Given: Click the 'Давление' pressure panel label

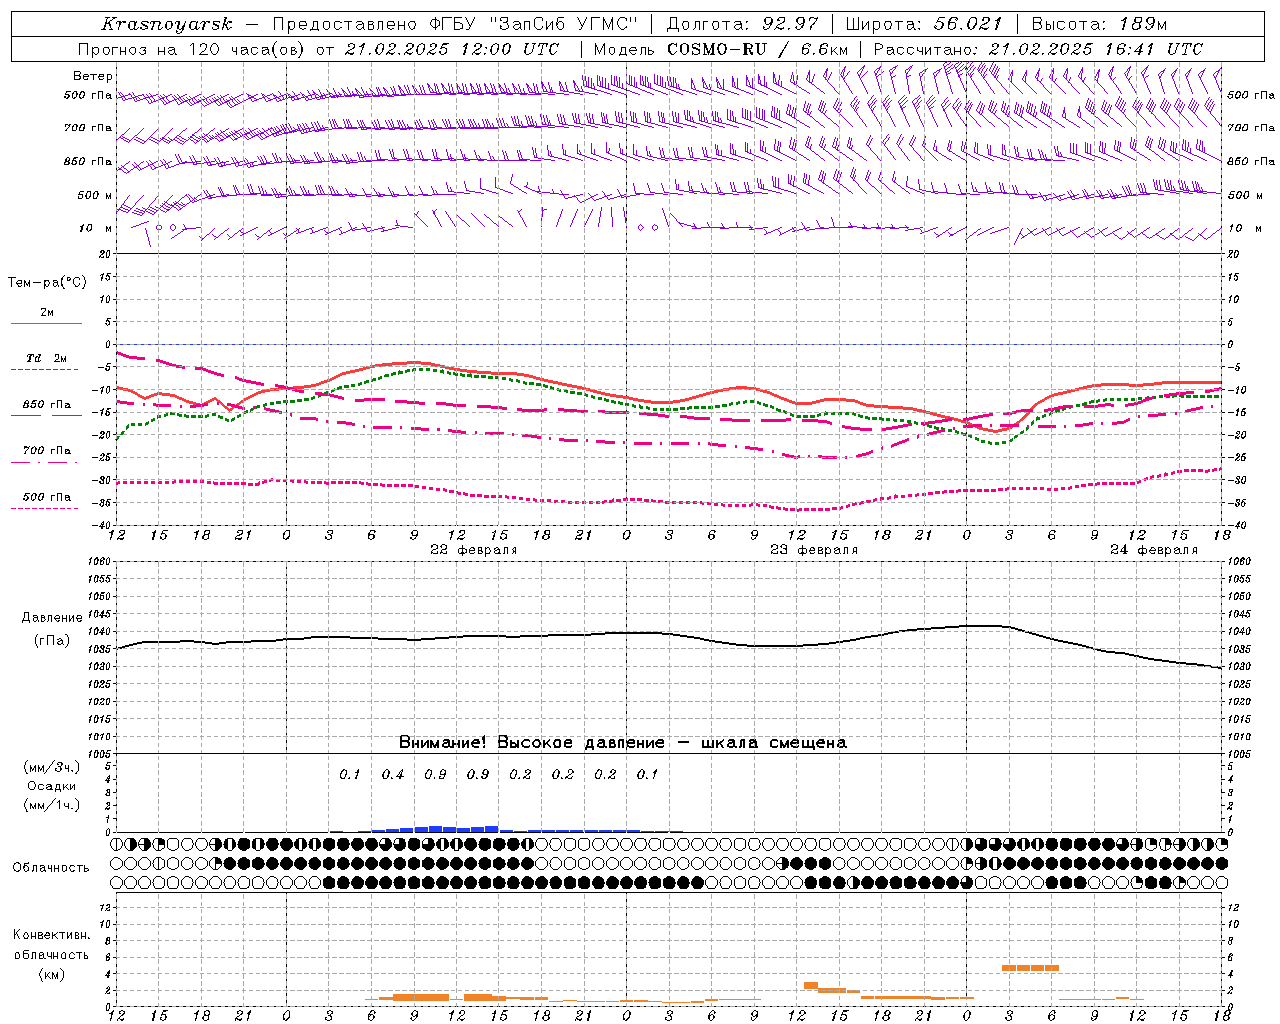Looking at the screenshot, I should (51, 618).
